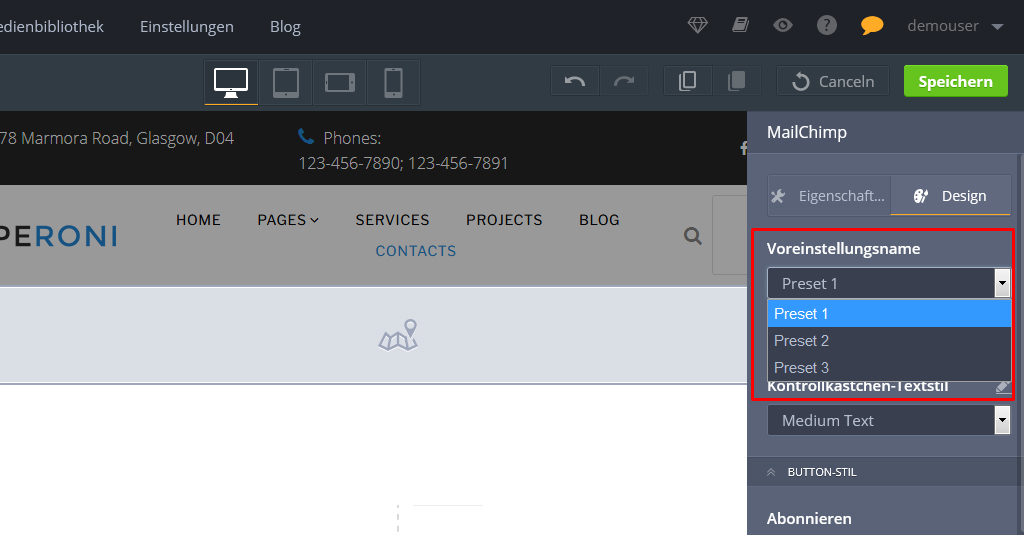This screenshot has height=535, width=1024.
Task: Switch to landscape tablet preview
Action: [x=340, y=82]
